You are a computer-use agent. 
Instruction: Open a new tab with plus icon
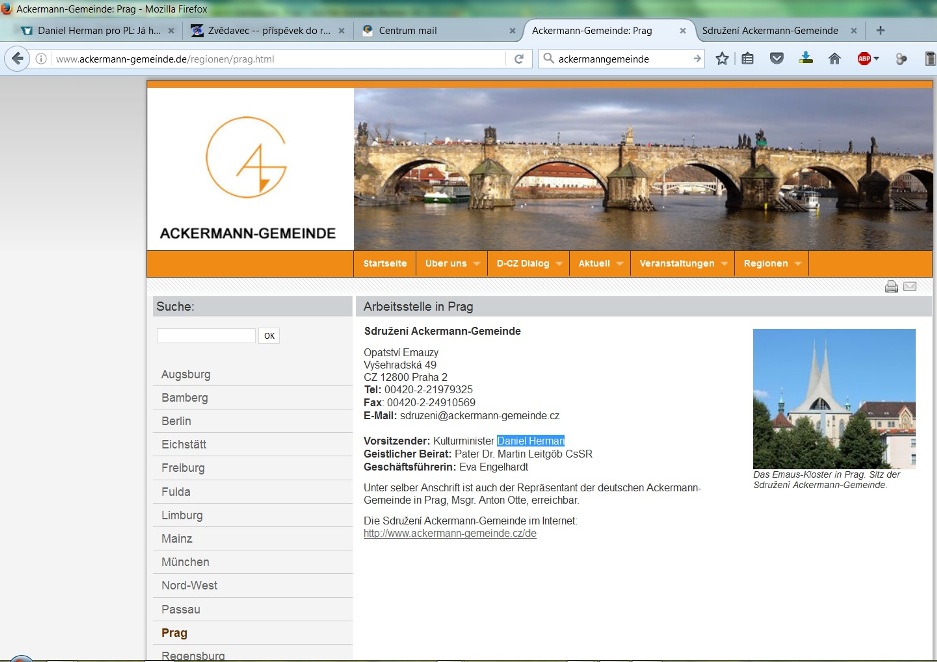coord(880,30)
